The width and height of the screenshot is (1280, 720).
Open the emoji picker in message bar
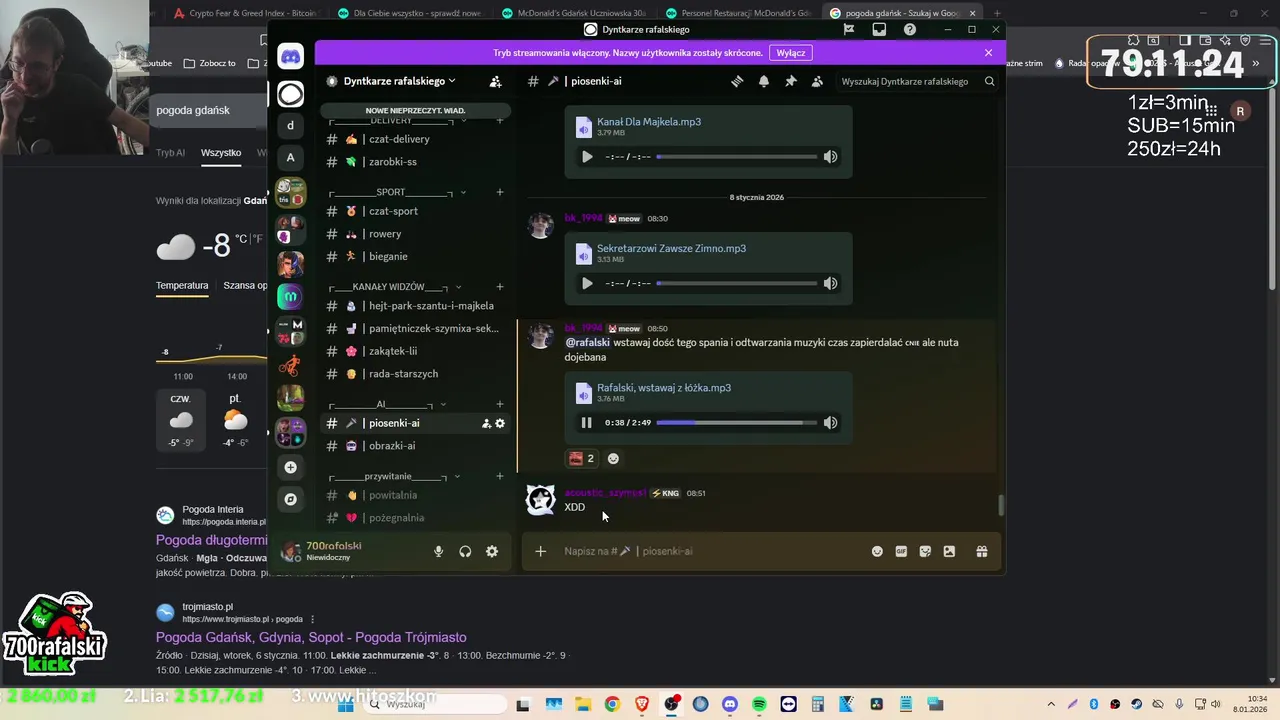(877, 551)
